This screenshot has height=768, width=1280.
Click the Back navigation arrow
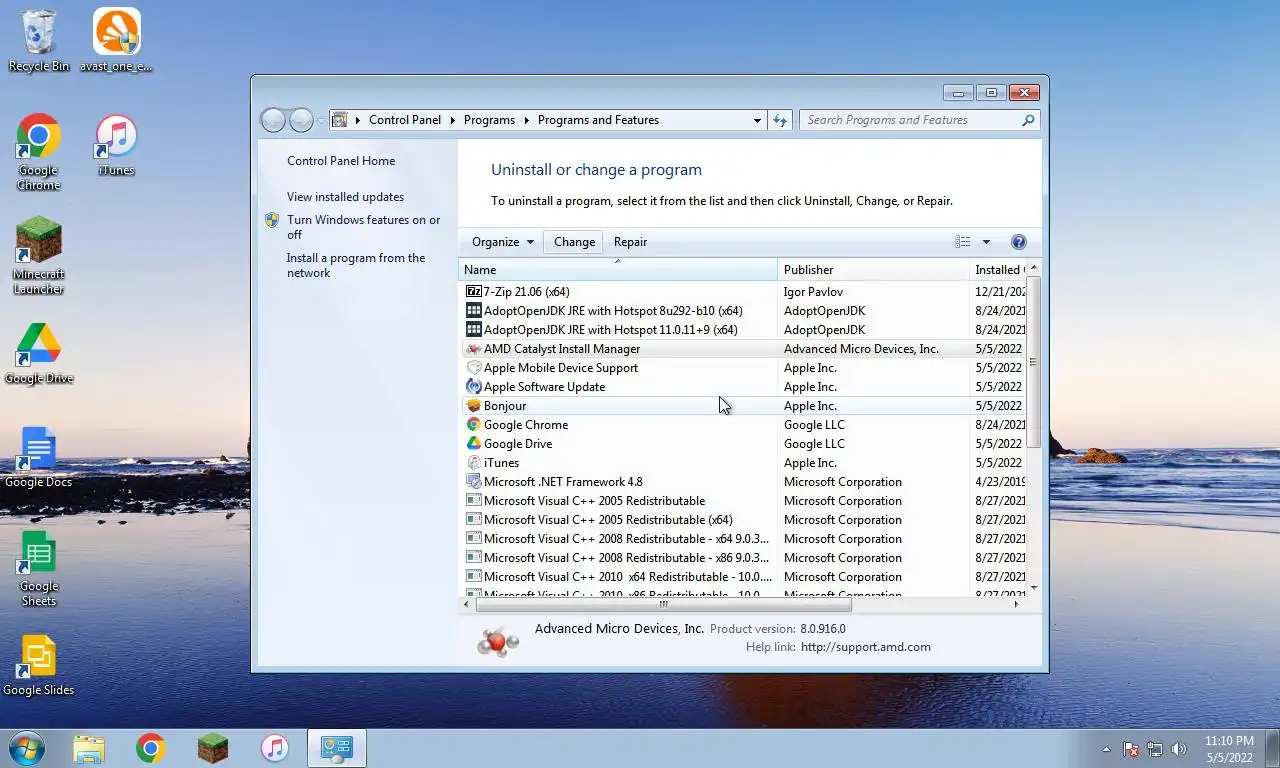273,120
